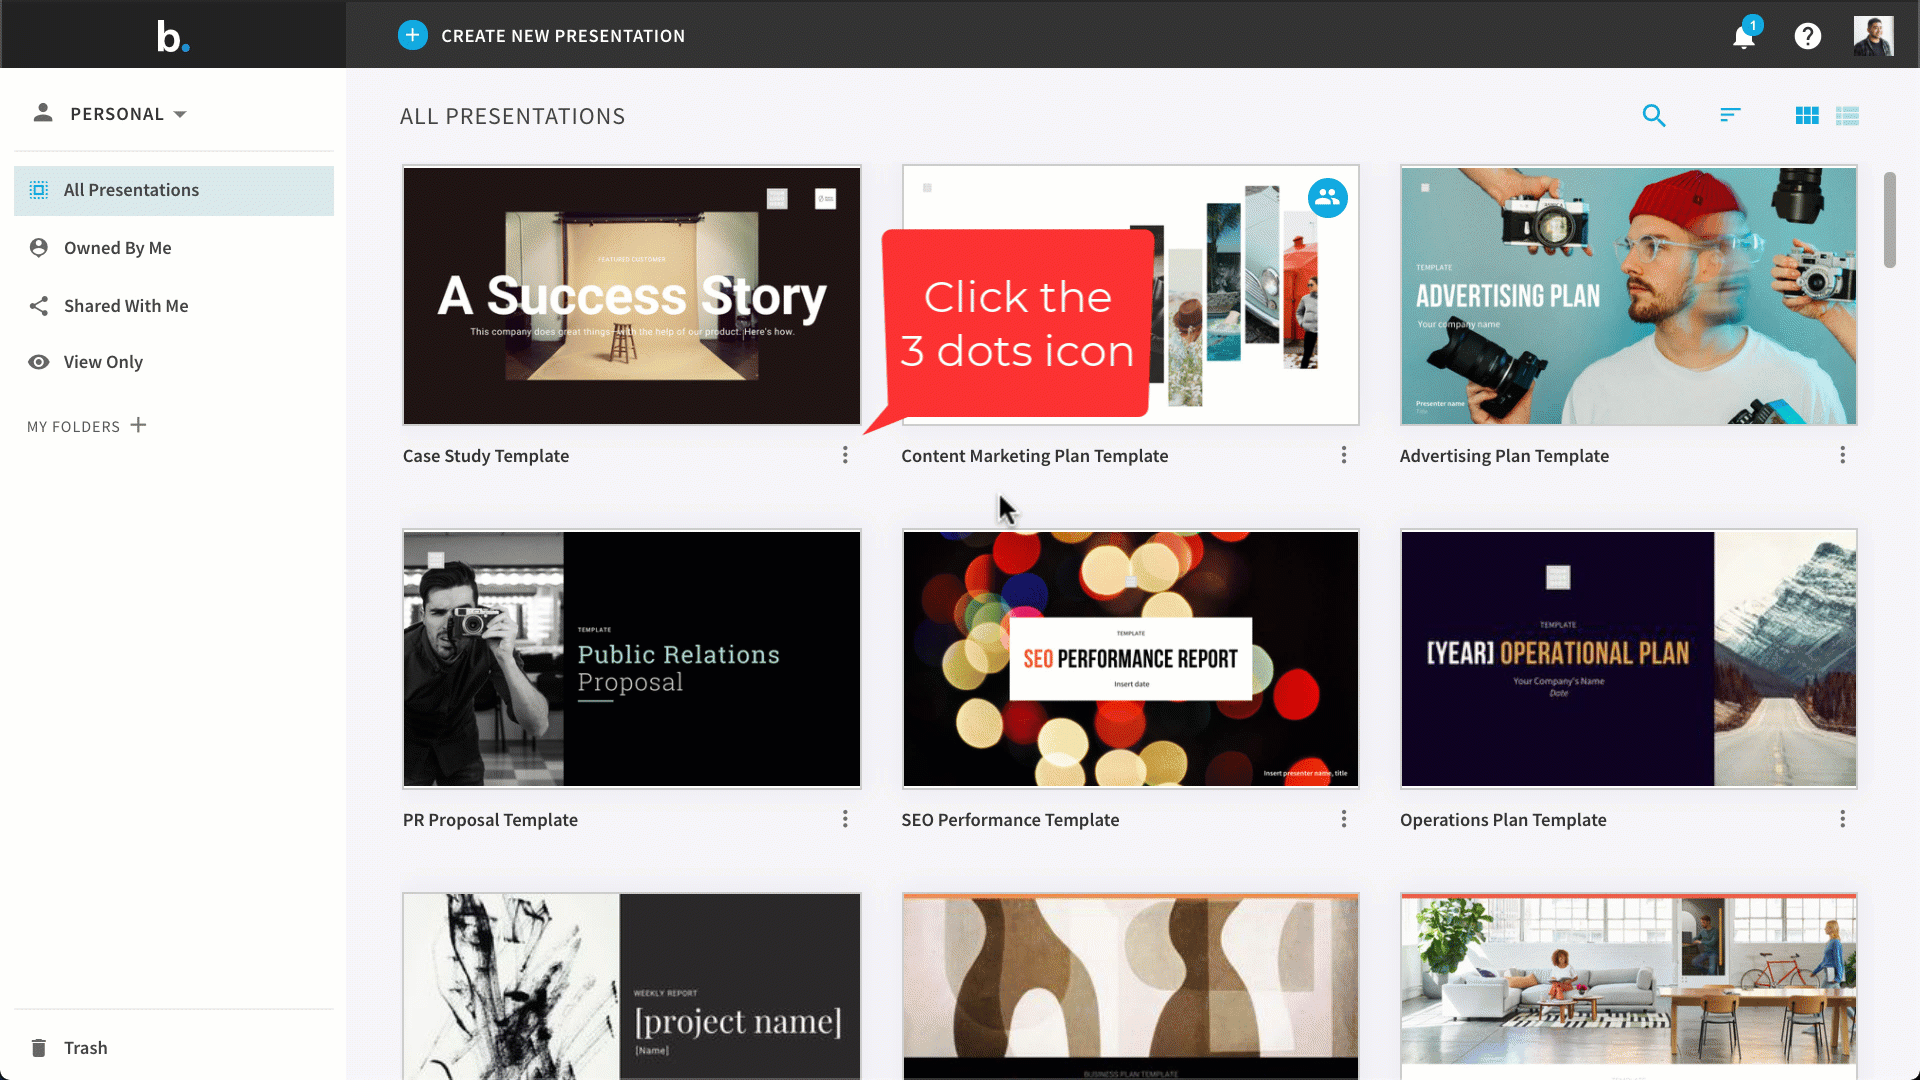The width and height of the screenshot is (1920, 1080).
Task: Open the Advertising Plan thumbnail
Action: 1629,295
